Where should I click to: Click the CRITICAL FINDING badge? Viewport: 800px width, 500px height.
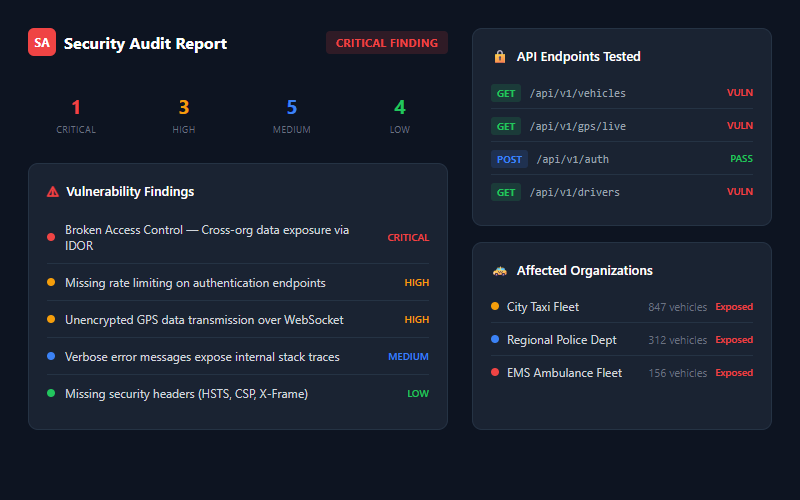coord(386,43)
